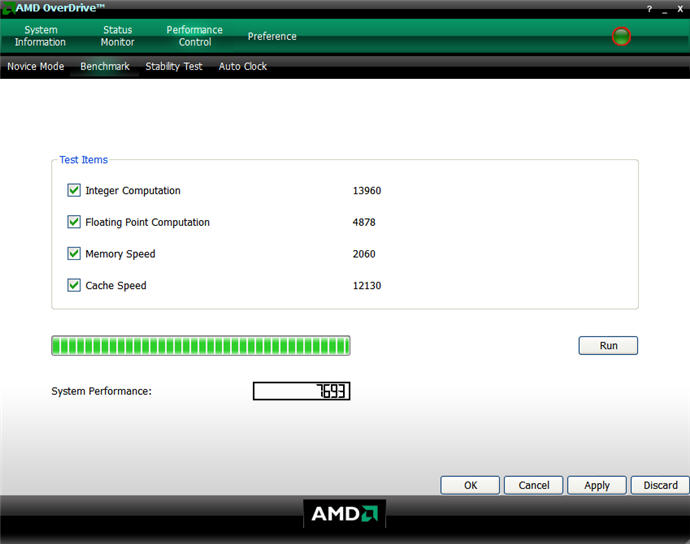The height and width of the screenshot is (544, 690).
Task: Minimize the AMD OverDrive window
Action: pos(664,10)
